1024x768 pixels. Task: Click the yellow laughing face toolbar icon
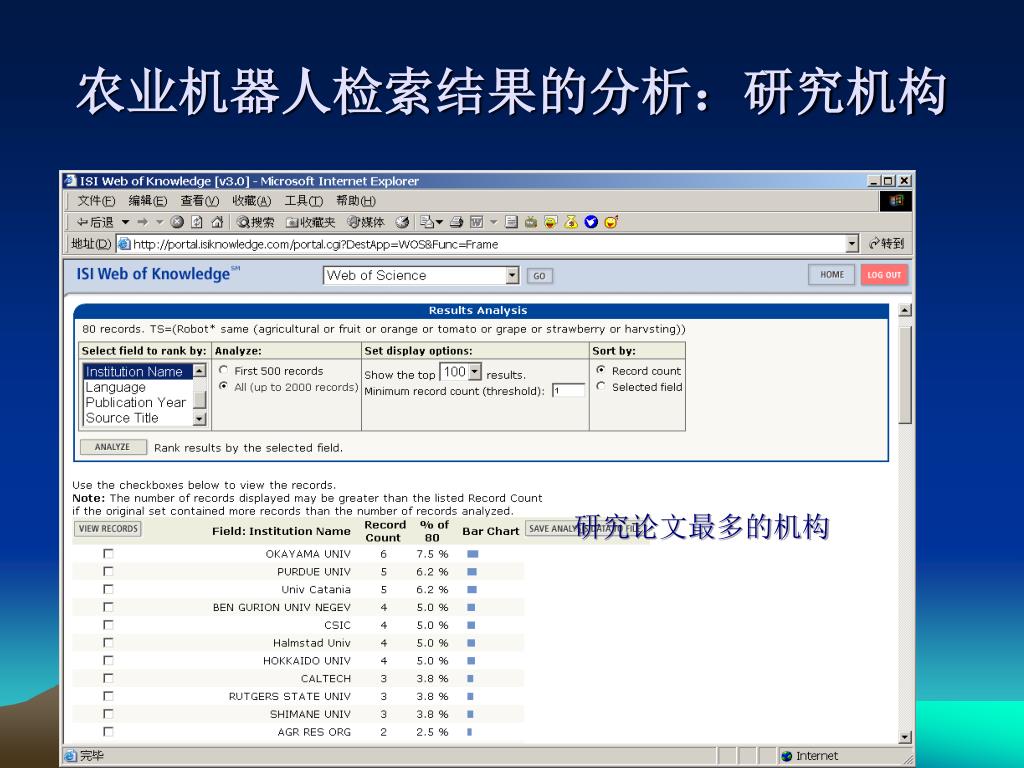click(x=551, y=222)
